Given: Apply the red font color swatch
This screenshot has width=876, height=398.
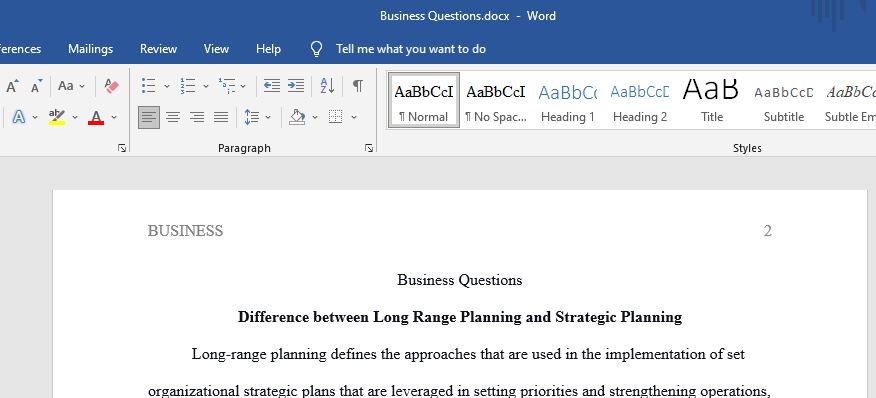Looking at the screenshot, I should [x=96, y=117].
